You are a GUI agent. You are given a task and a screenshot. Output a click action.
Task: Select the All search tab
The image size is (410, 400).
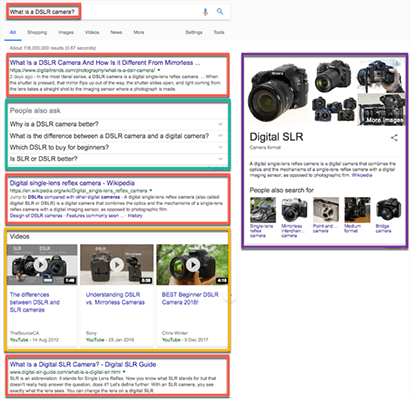(x=13, y=32)
